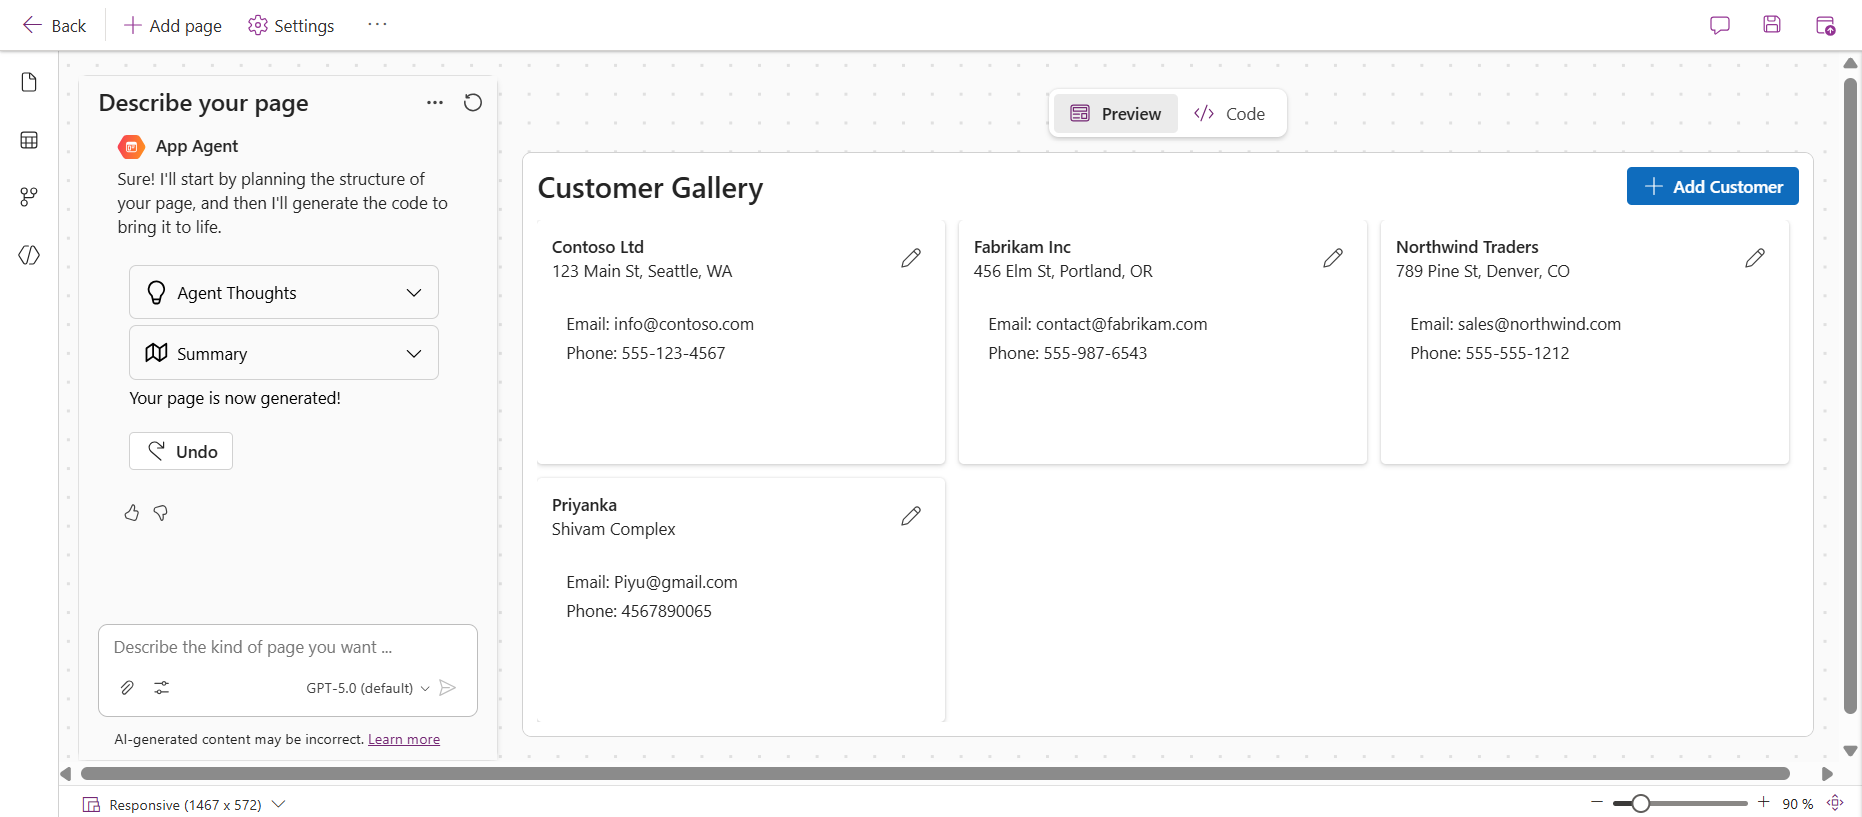The width and height of the screenshot is (1862, 817).
Task: Click Email: Piyu@gmail.com text
Action: [652, 582]
